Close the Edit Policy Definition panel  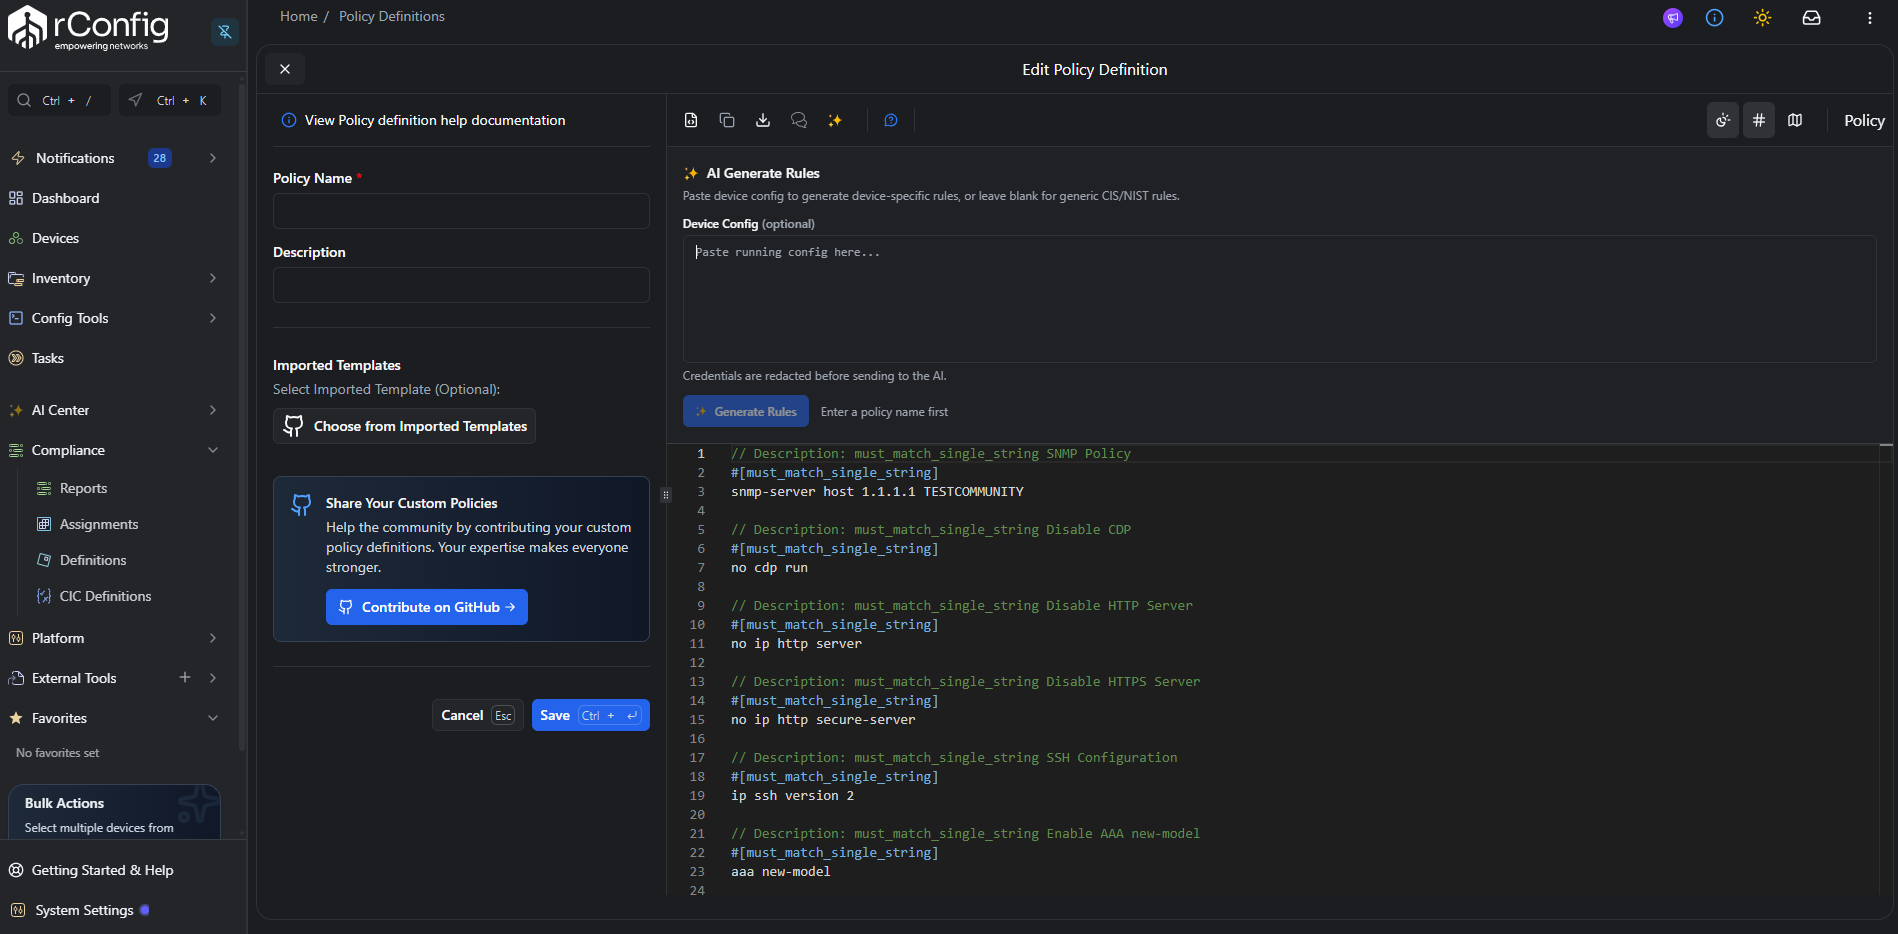pos(285,69)
